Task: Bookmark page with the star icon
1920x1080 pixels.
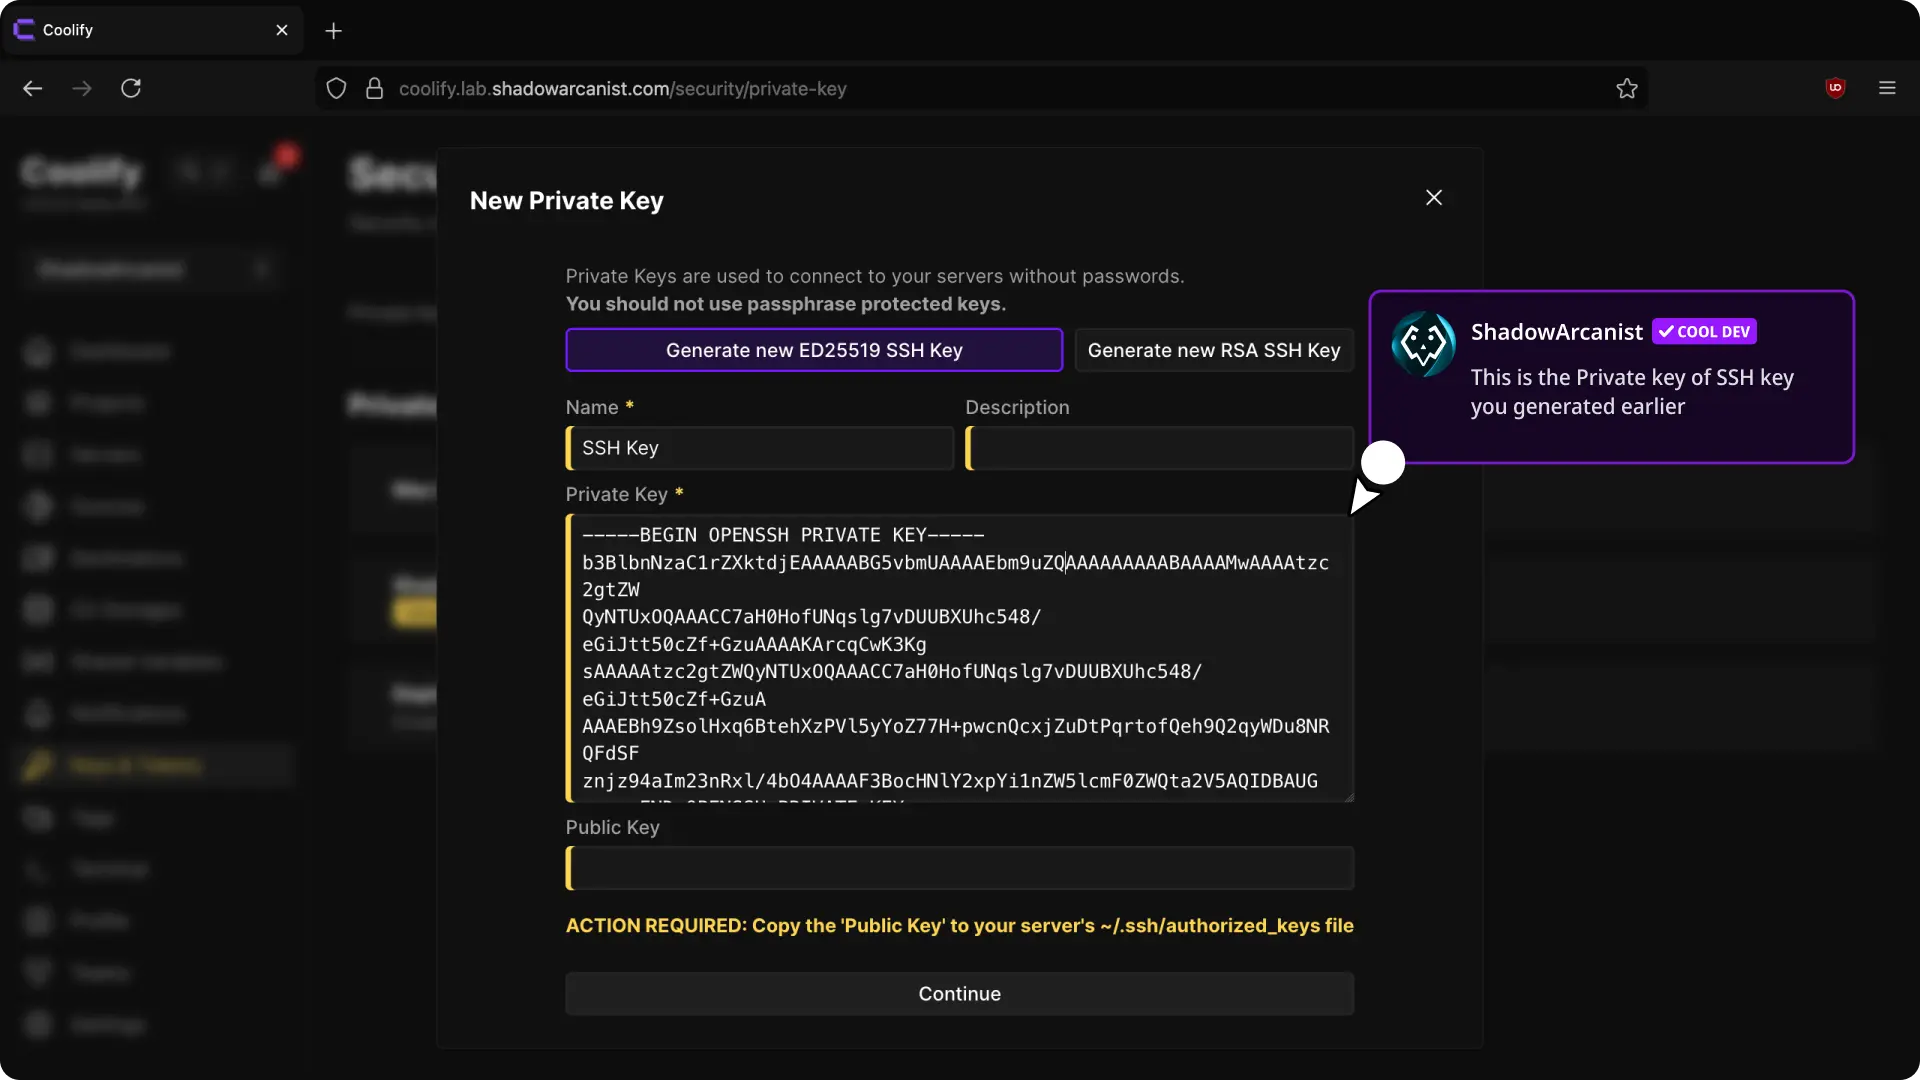Action: point(1627,88)
